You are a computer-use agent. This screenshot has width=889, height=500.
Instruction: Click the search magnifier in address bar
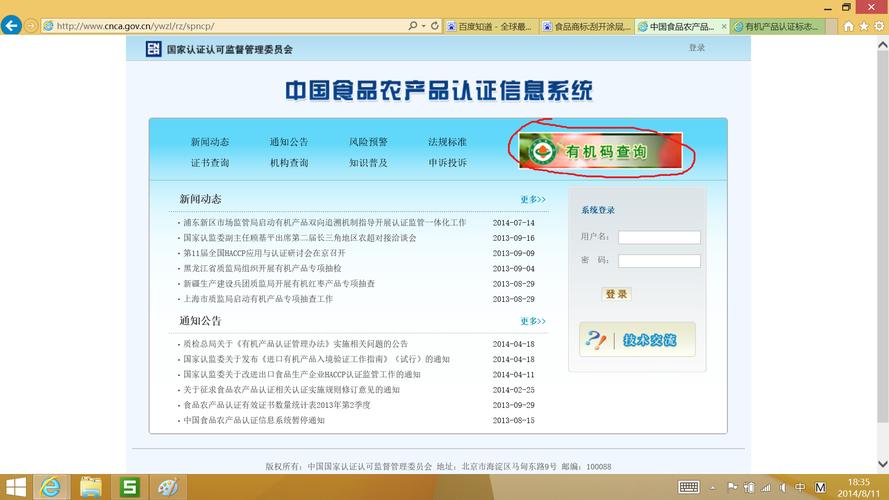click(412, 26)
